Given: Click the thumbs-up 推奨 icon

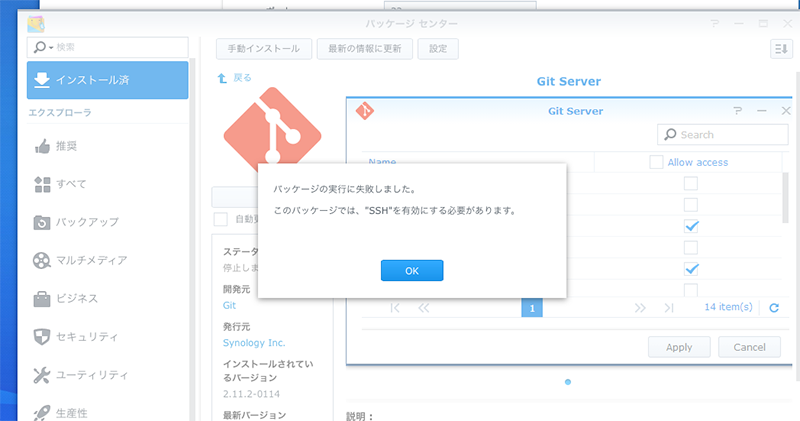Looking at the screenshot, I should click(42, 146).
